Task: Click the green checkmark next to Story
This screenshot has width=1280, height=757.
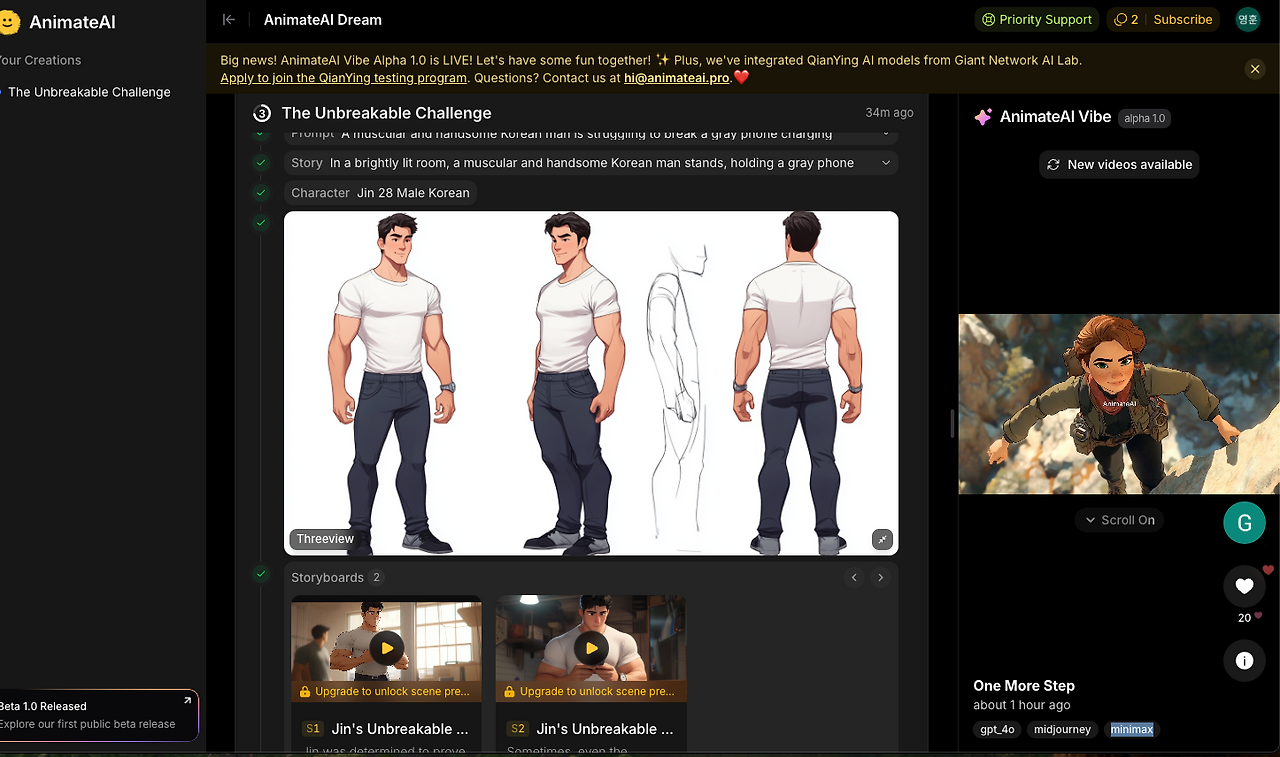Action: pyautogui.click(x=261, y=161)
